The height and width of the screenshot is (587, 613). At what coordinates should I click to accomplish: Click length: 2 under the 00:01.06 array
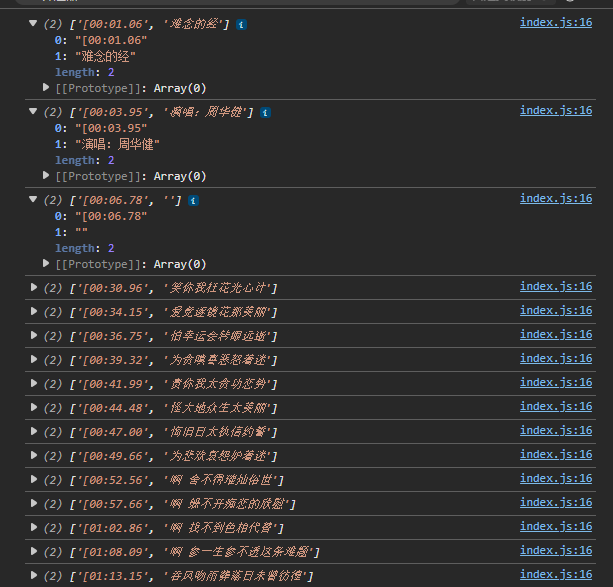(x=85, y=72)
